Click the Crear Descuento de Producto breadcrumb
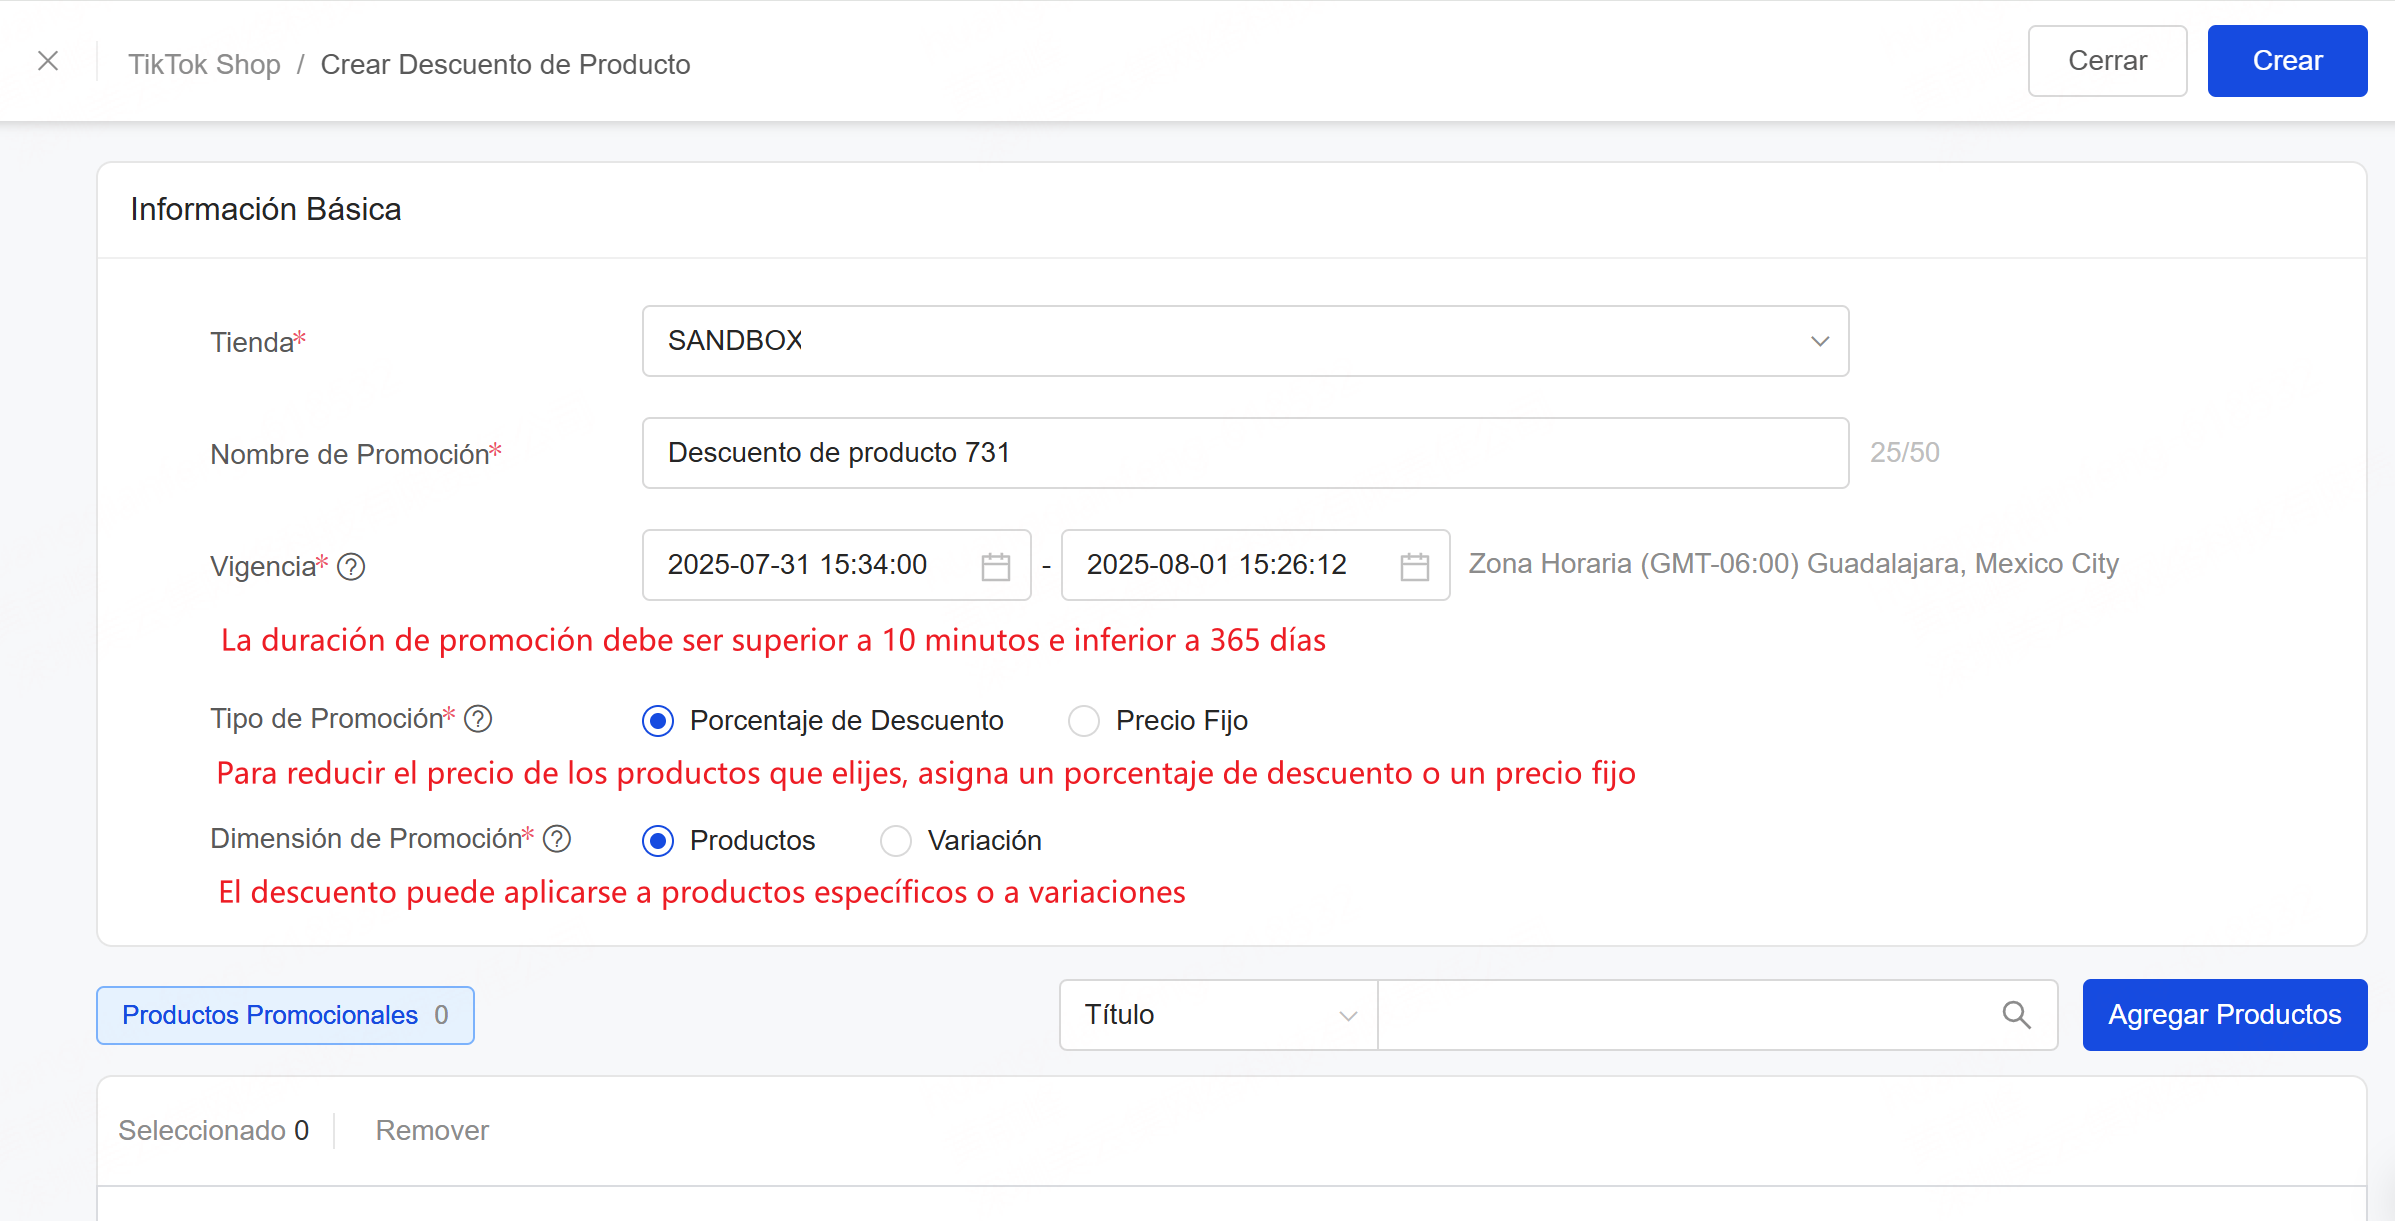Screen dimensions: 2395x1221 pos(505,64)
